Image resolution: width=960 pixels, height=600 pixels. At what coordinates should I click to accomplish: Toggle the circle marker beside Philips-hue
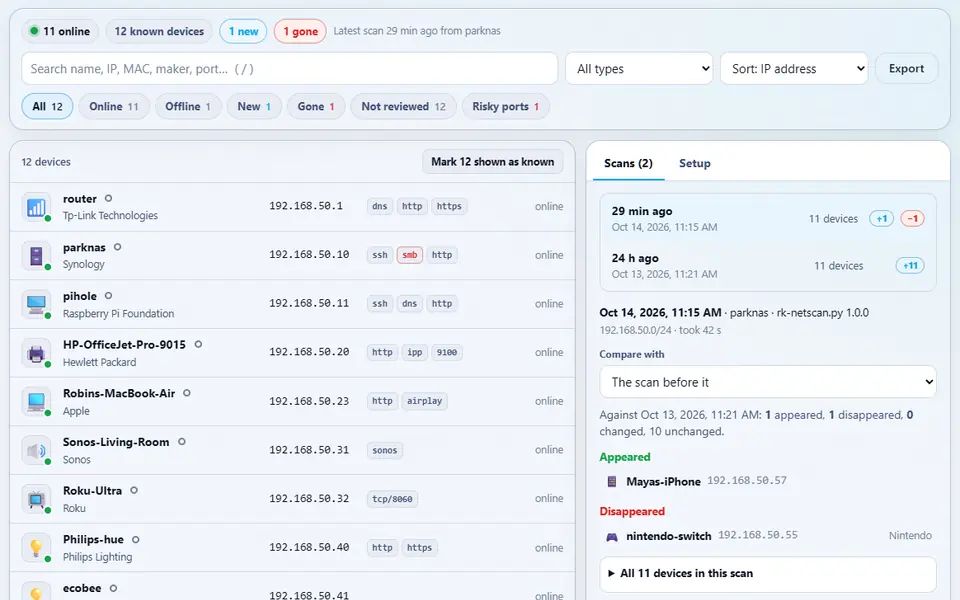coord(136,539)
